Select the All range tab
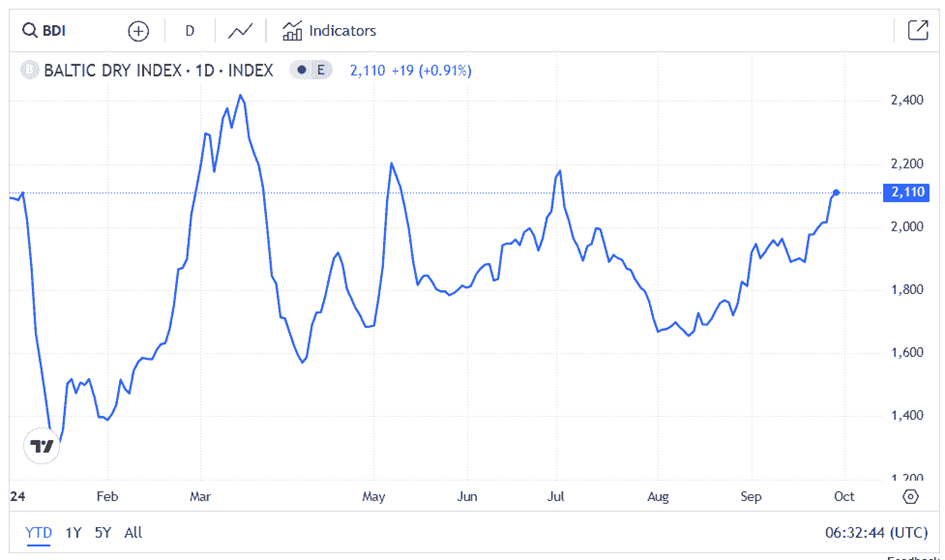The width and height of the screenshot is (945, 560). click(x=133, y=533)
